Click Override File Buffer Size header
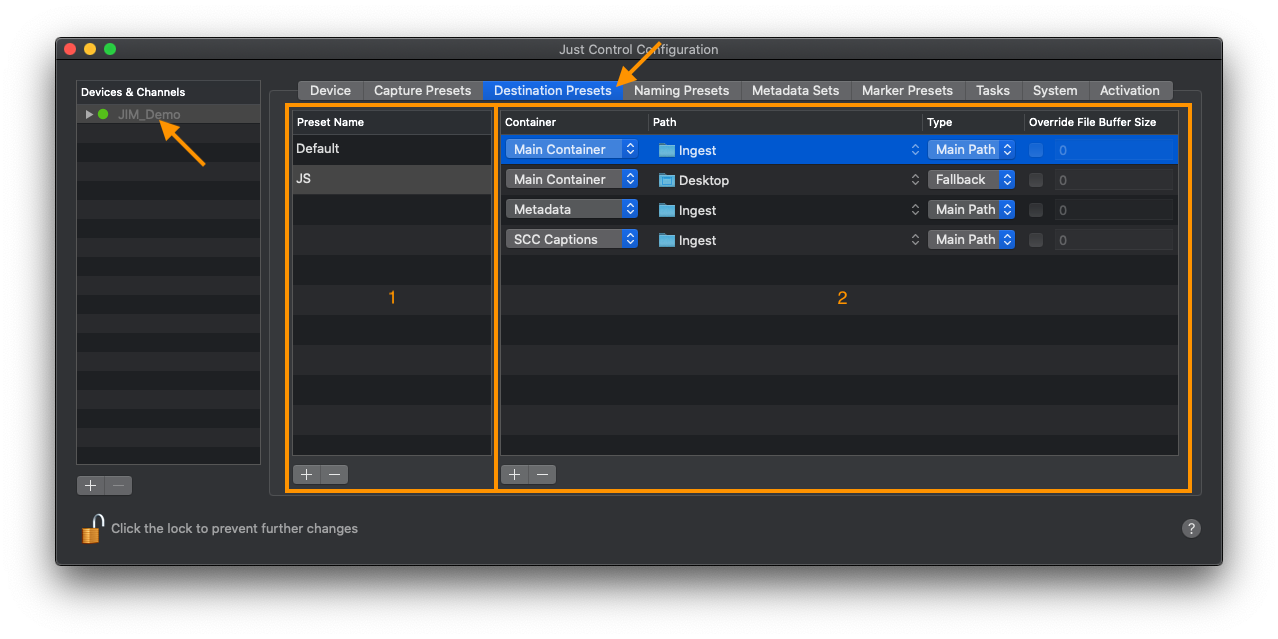The image size is (1278, 639). pos(1101,122)
